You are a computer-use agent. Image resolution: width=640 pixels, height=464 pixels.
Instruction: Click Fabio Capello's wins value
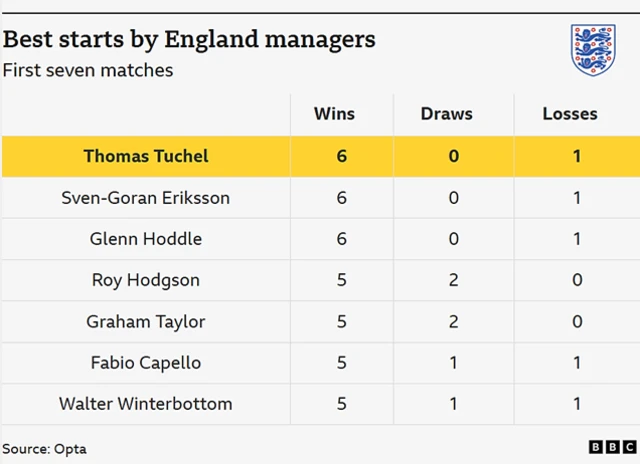pyautogui.click(x=342, y=363)
